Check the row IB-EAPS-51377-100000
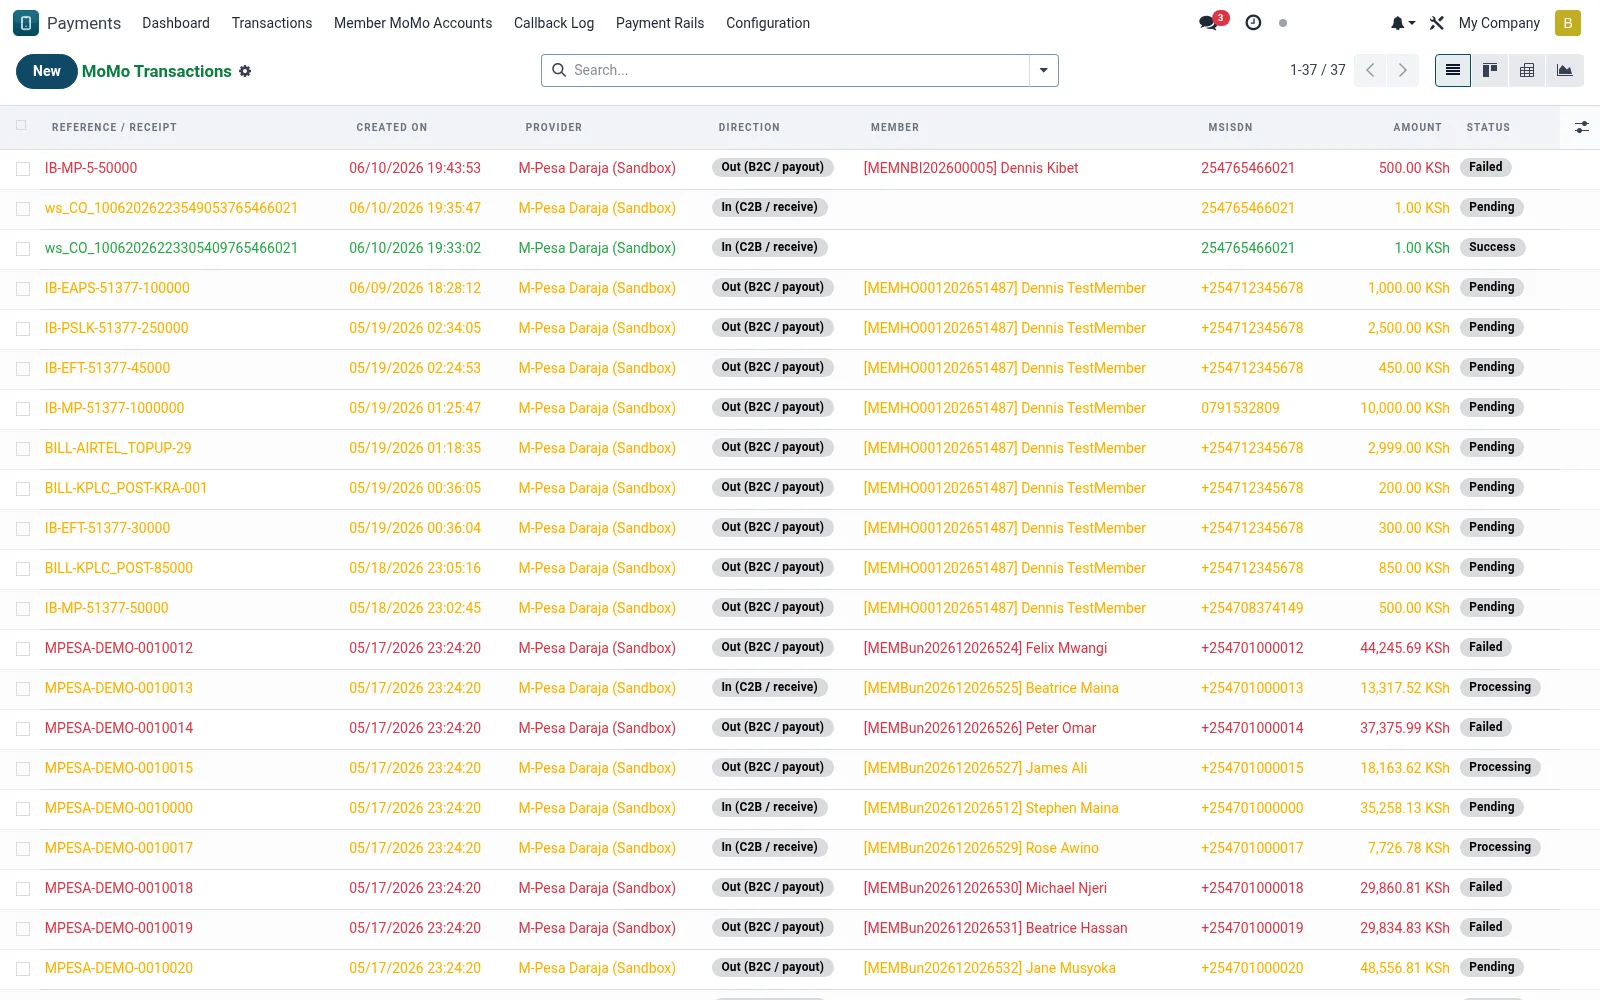 click(x=22, y=289)
